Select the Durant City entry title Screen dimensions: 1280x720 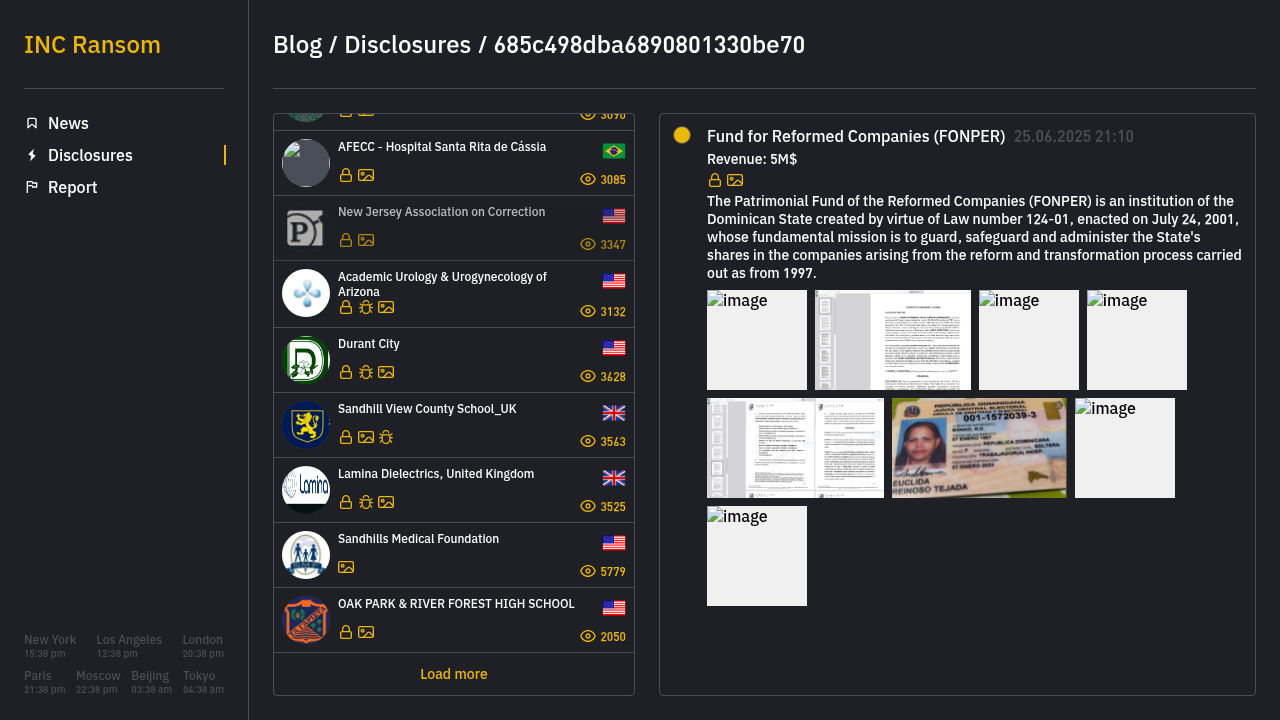click(369, 344)
